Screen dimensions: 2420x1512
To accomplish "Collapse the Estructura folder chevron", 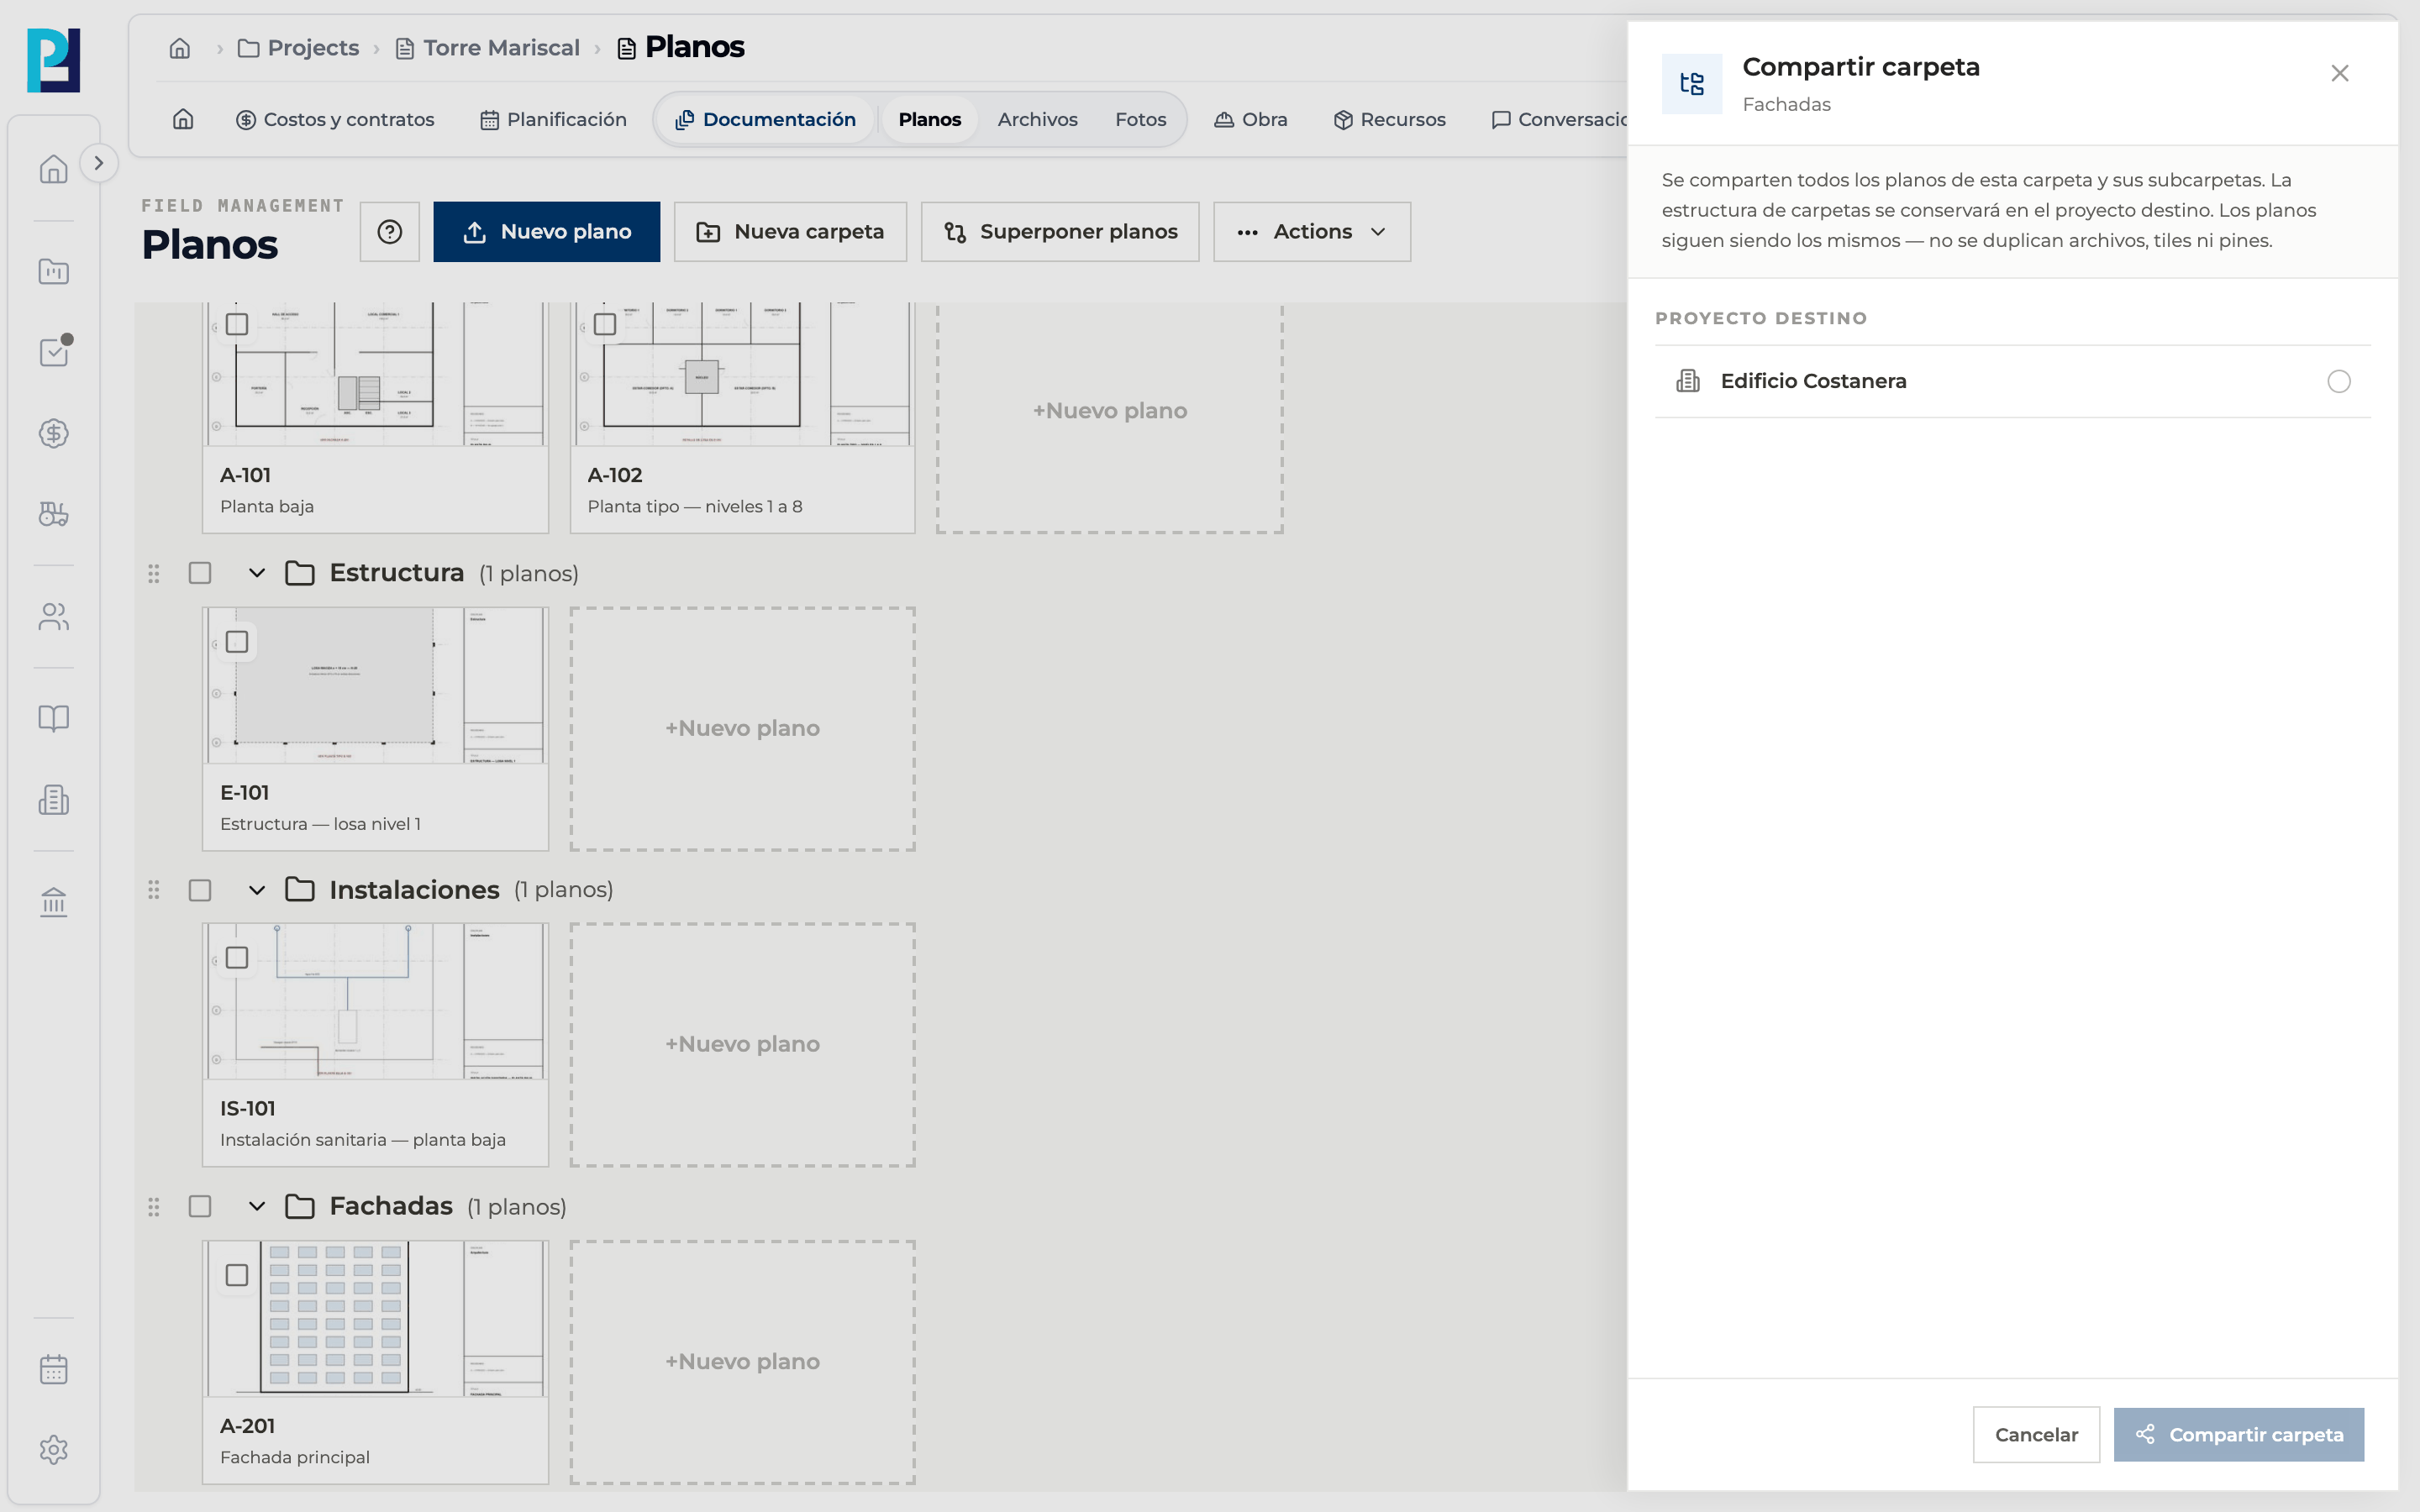I will [x=257, y=573].
